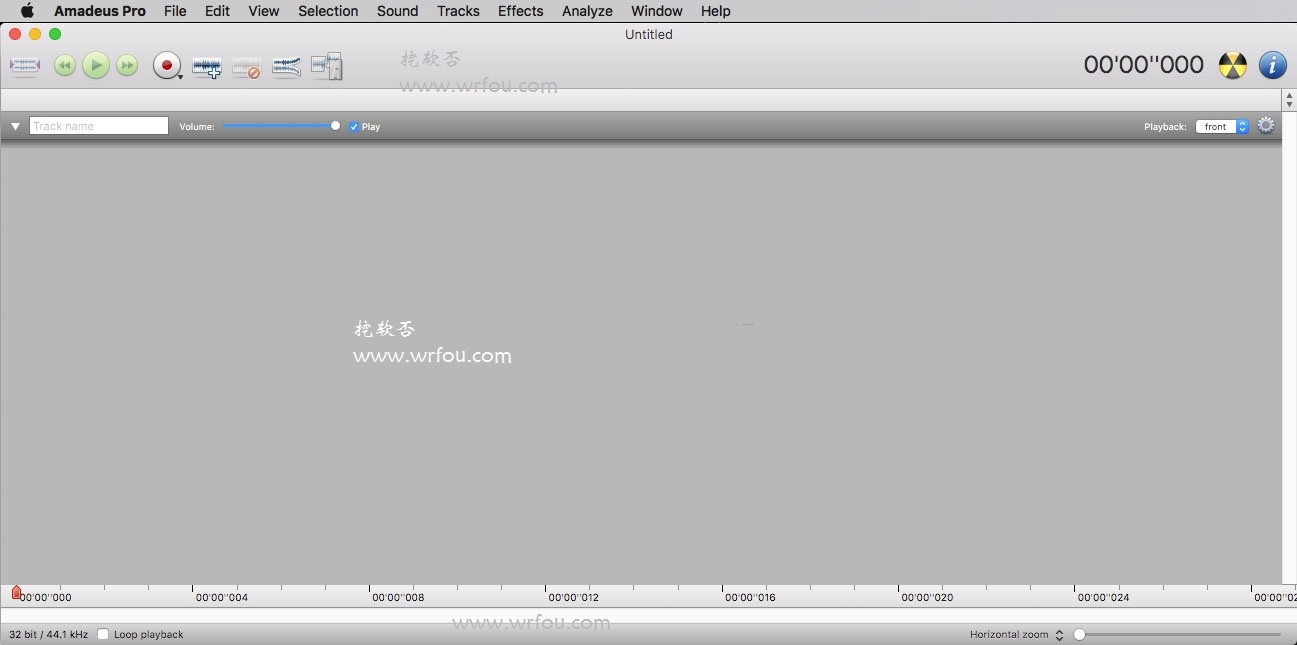Viewport: 1297px width, 645px height.
Task: Enable the Loop playback checkbox
Action: click(103, 634)
